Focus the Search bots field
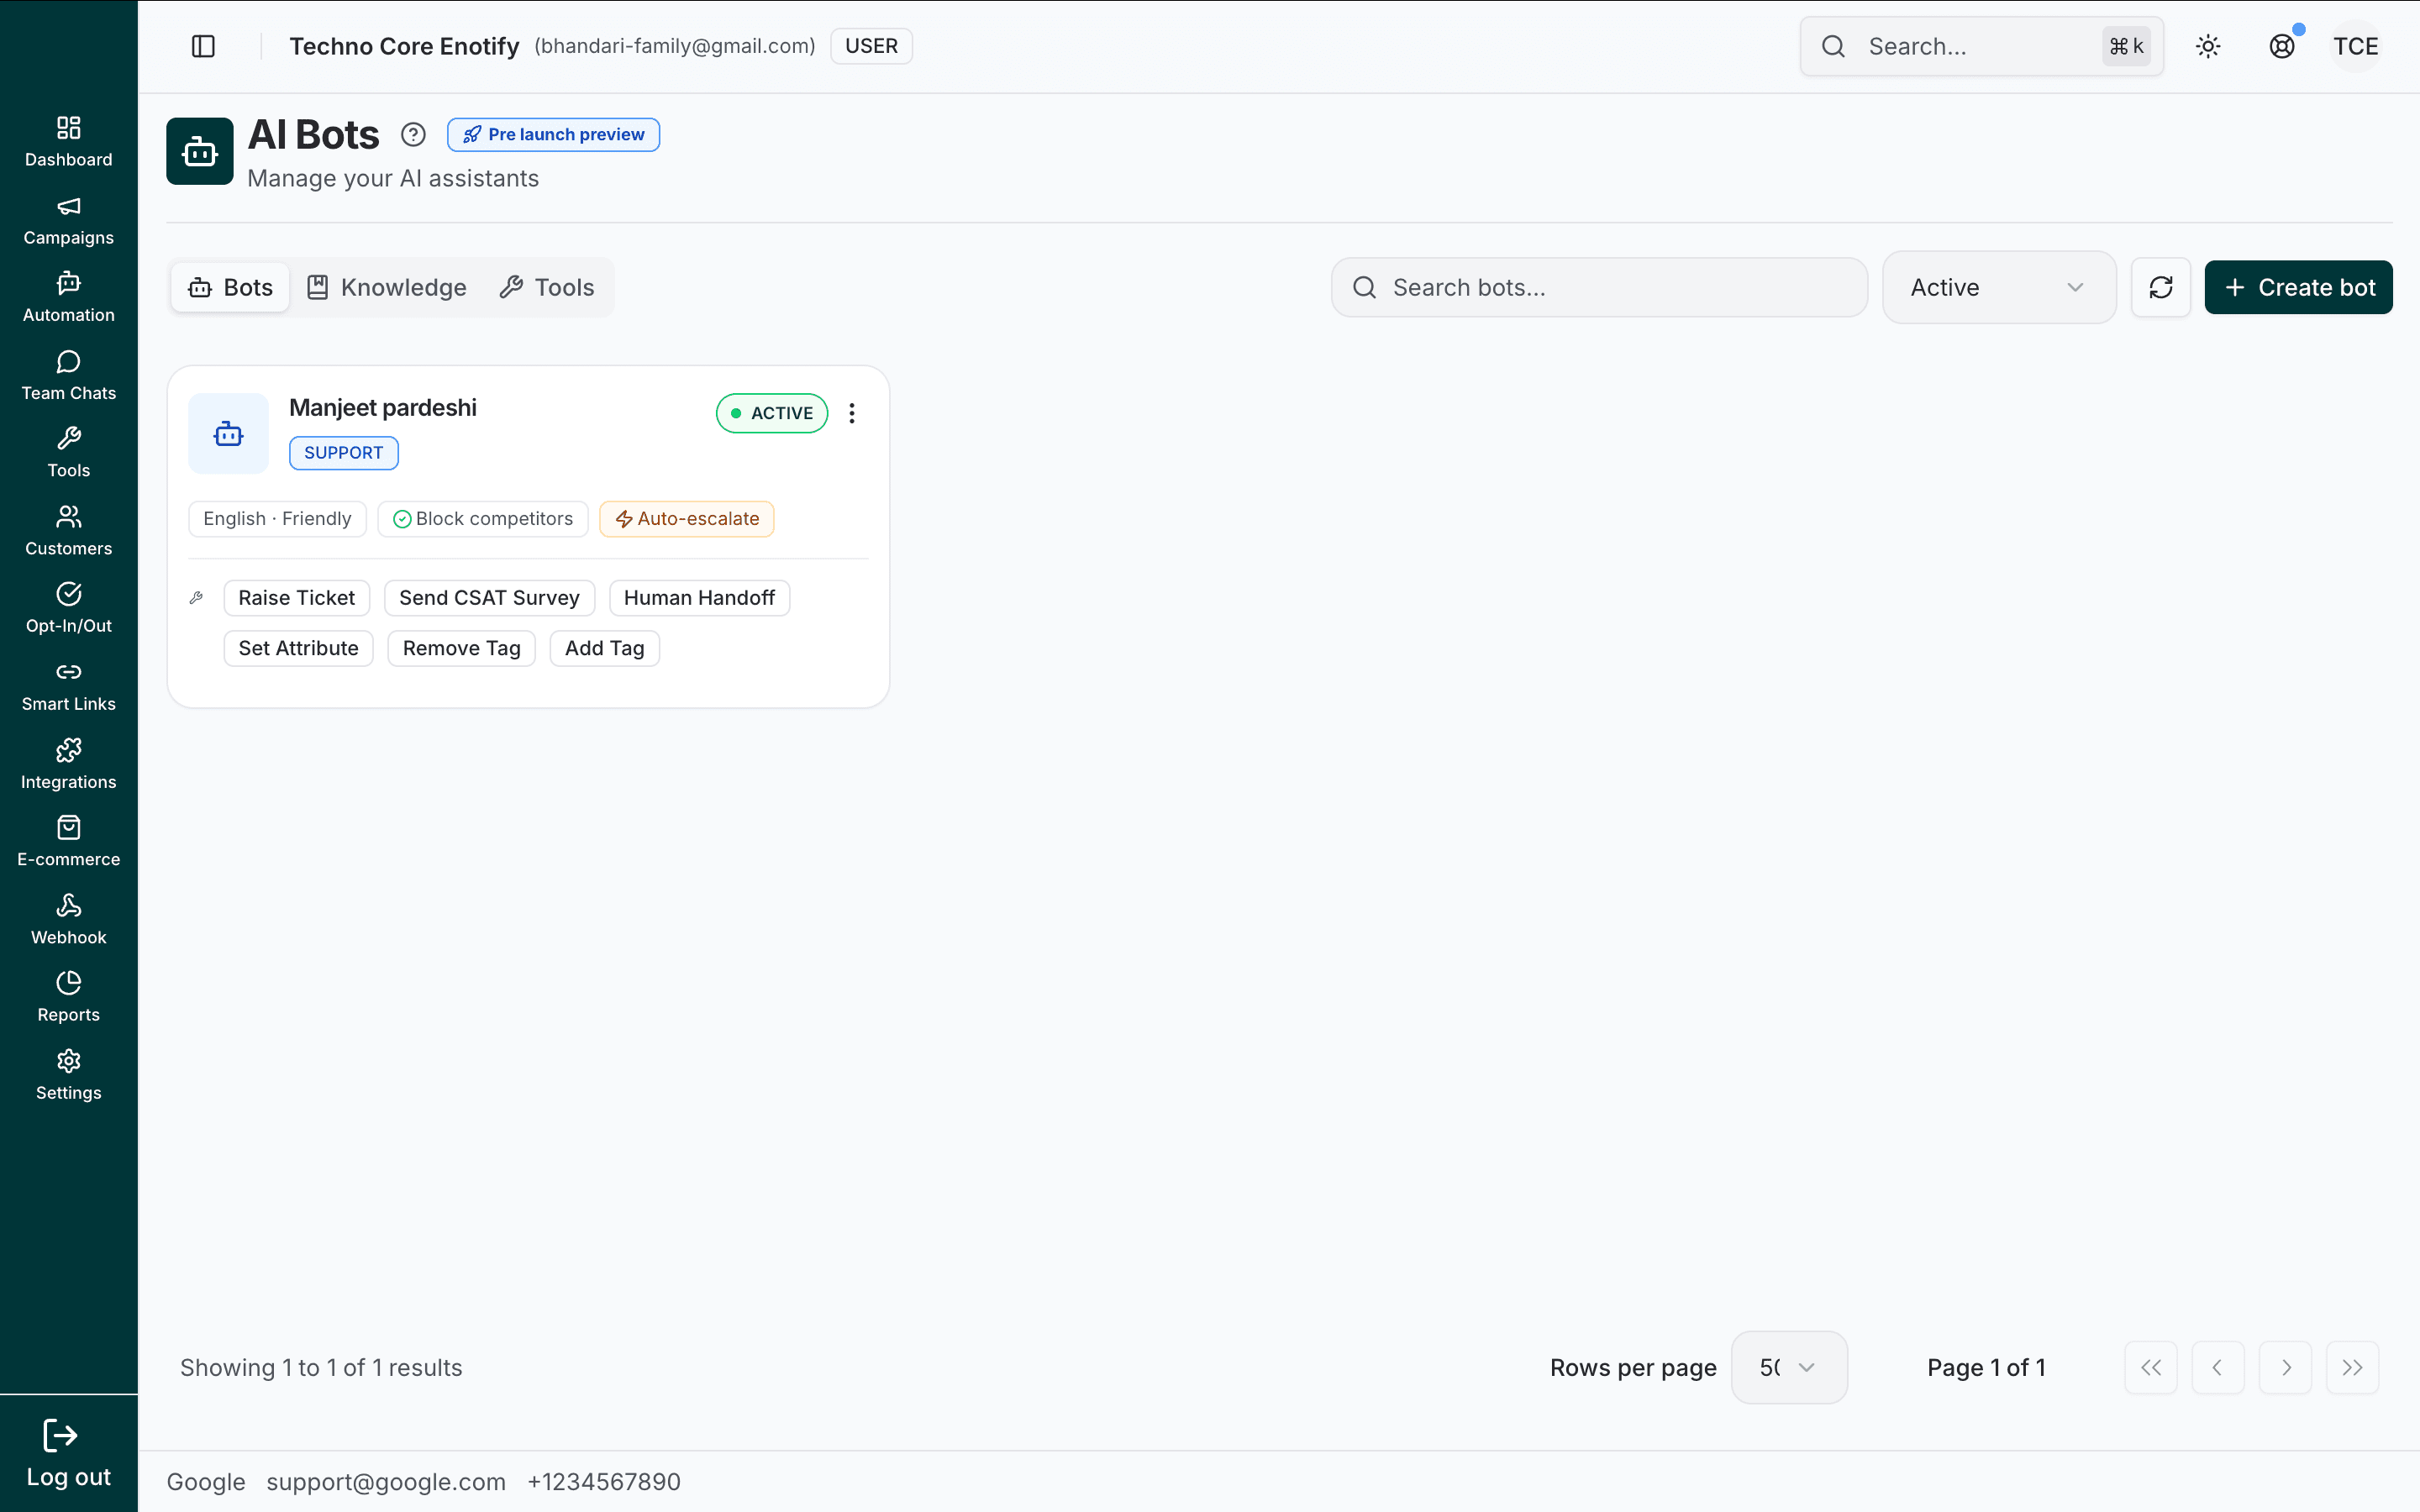 coord(1599,287)
